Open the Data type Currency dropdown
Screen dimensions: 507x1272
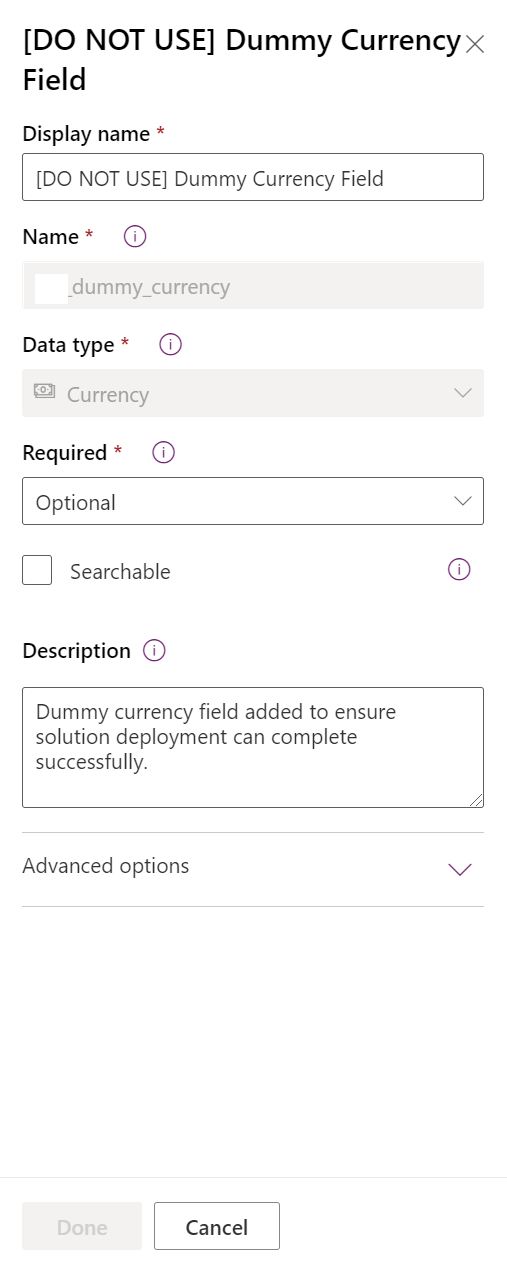coord(253,393)
